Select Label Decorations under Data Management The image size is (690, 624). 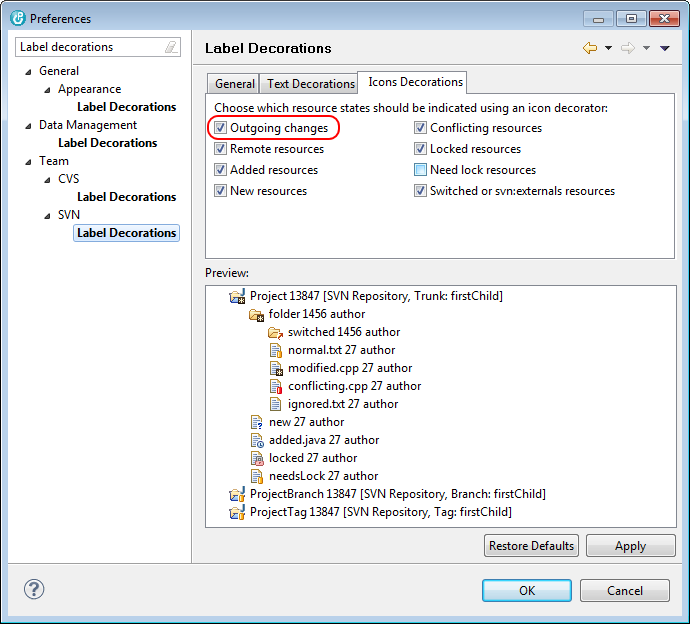pyautogui.click(x=107, y=143)
